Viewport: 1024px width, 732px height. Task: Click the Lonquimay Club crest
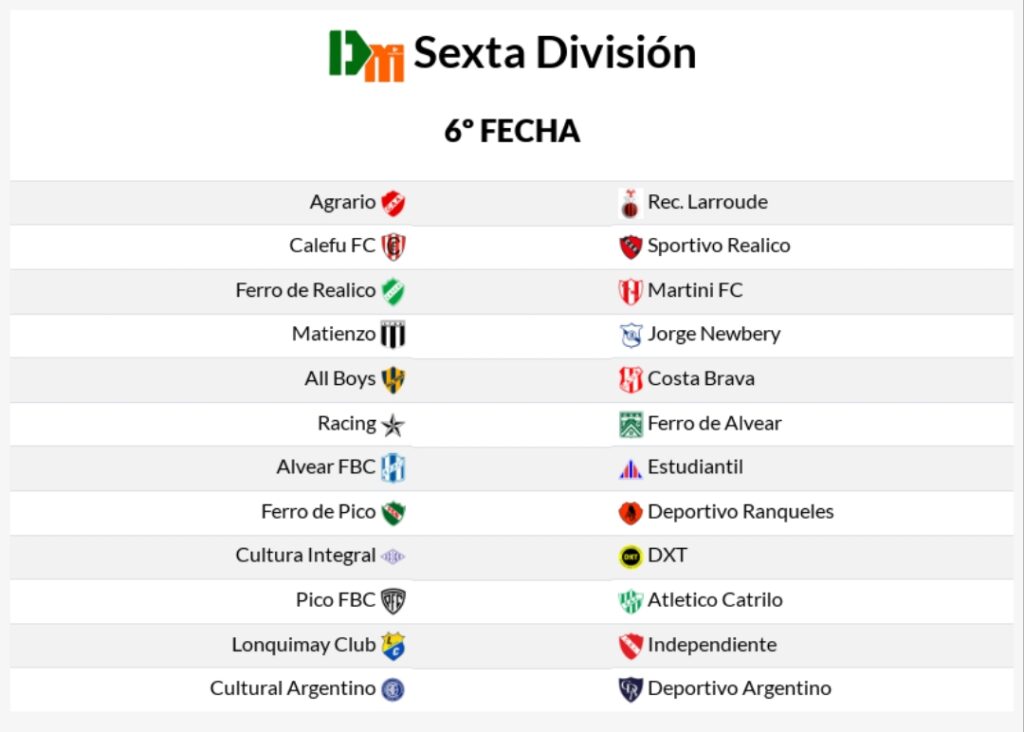click(x=393, y=646)
